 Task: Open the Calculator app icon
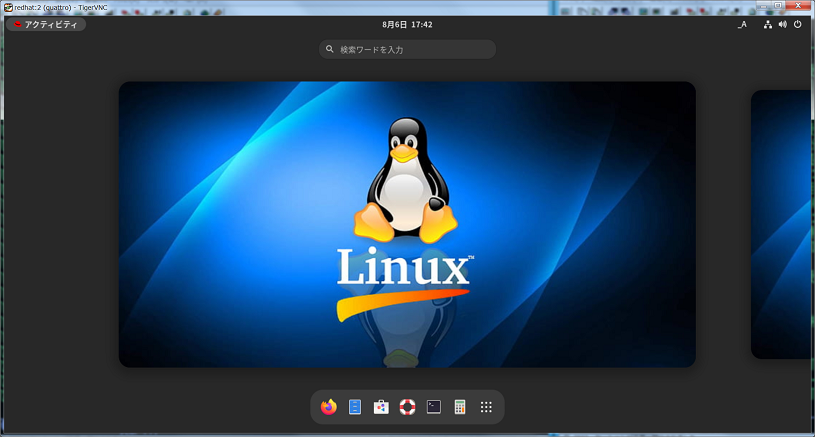(459, 407)
